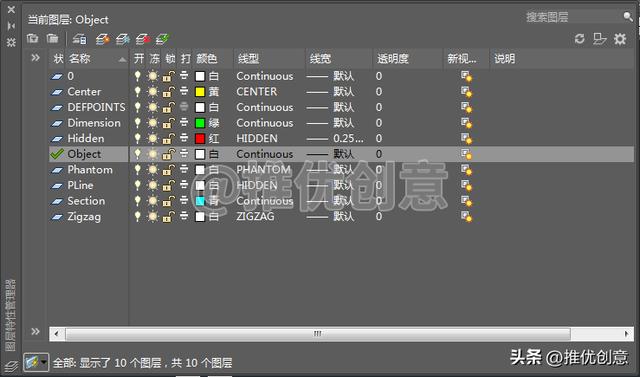Screen dimensions: 640x377
Task: Open red color swatch of Hidden layer
Action: click(200, 139)
